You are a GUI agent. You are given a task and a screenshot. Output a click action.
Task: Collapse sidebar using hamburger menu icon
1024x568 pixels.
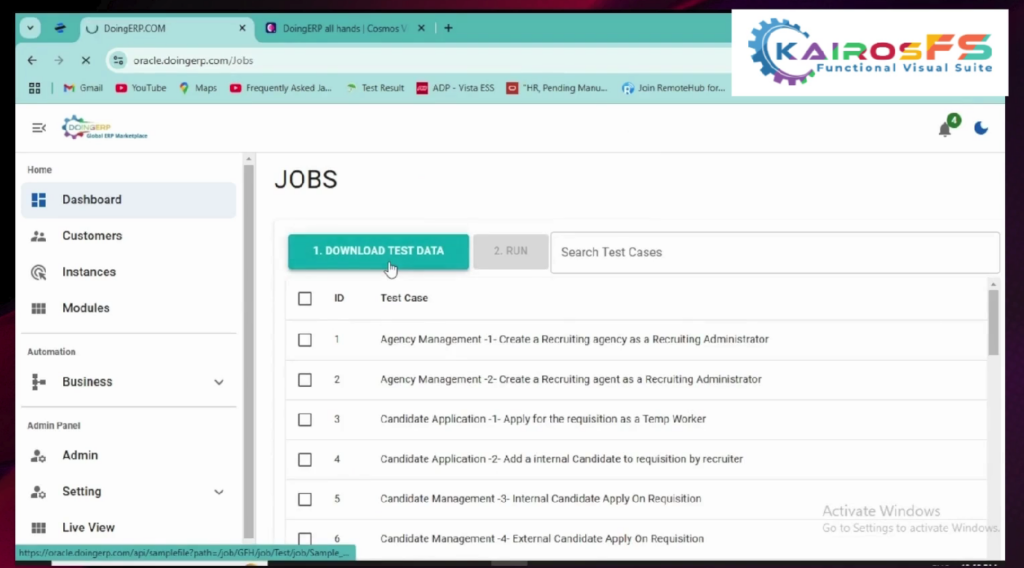click(x=39, y=128)
